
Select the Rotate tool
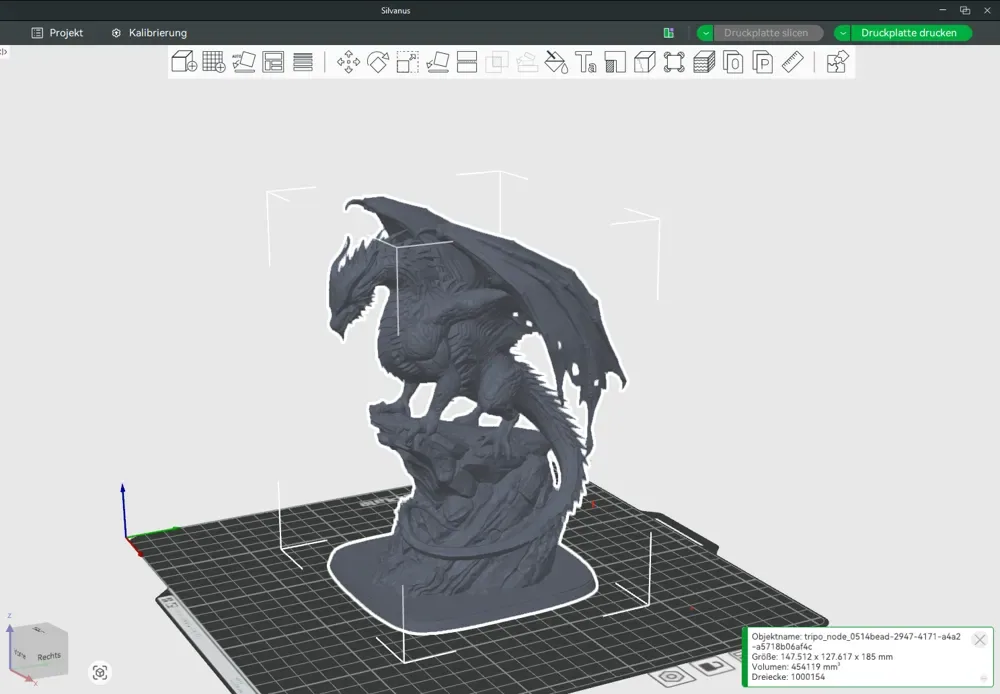tap(378, 62)
